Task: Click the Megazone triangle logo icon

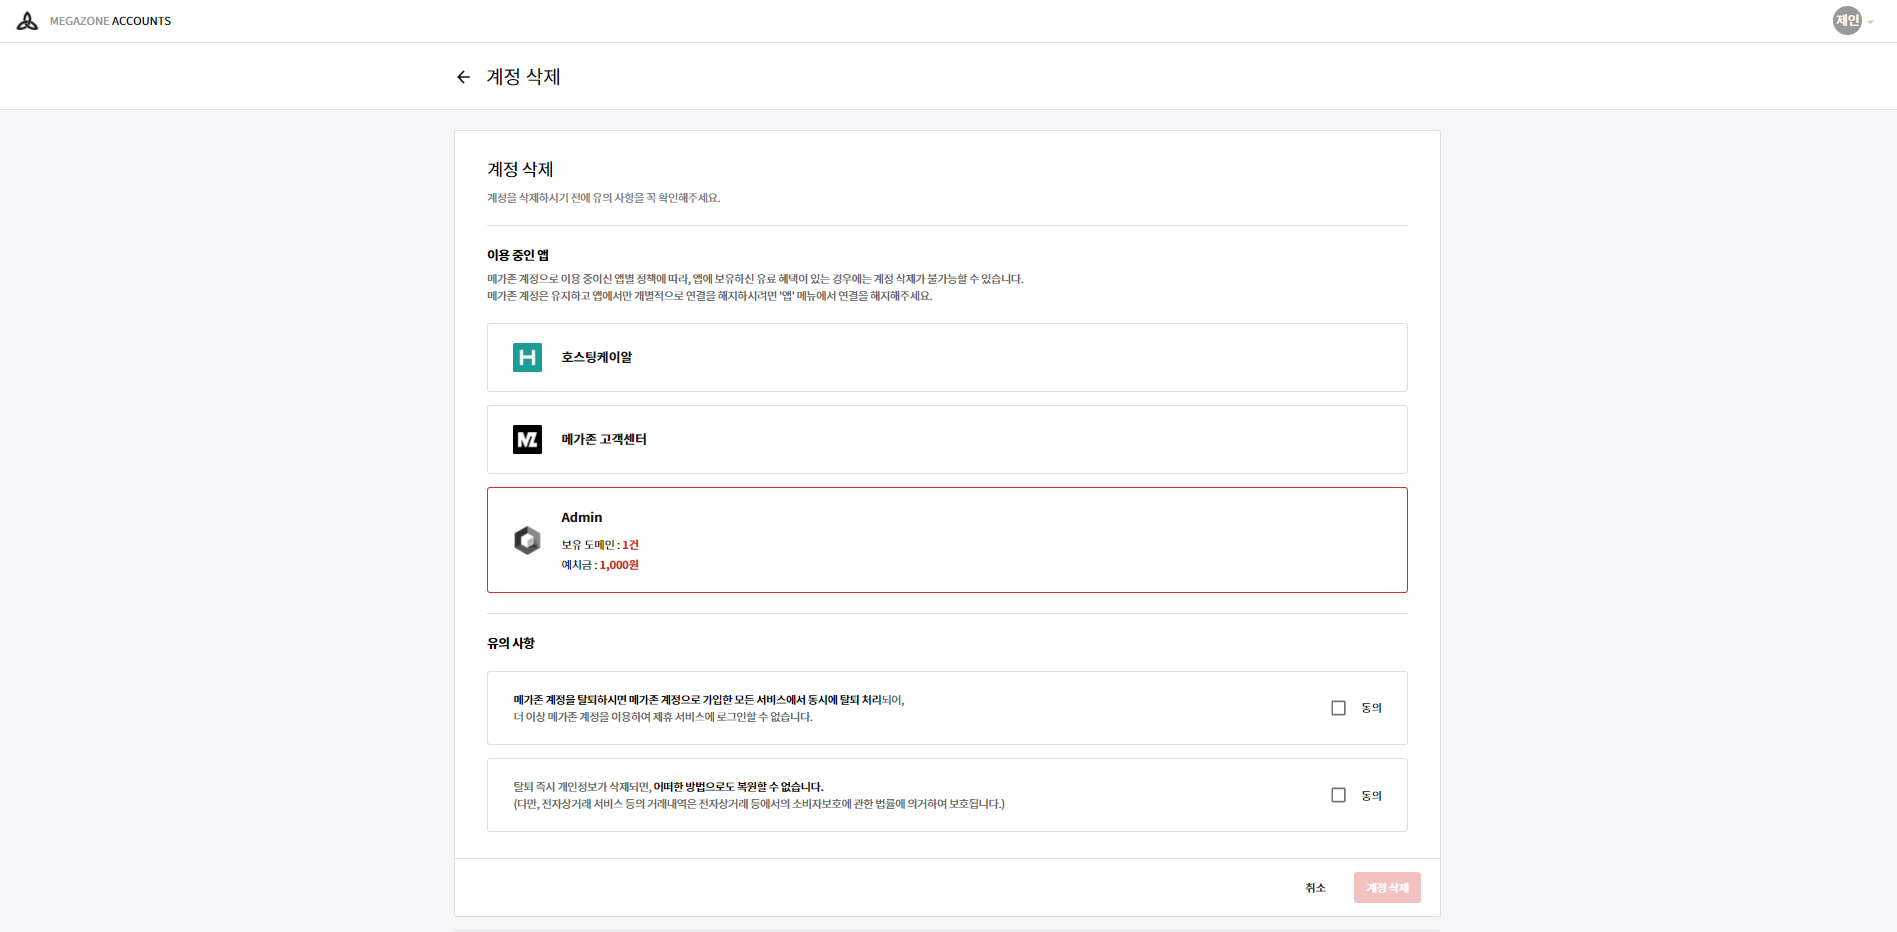Action: [27, 21]
